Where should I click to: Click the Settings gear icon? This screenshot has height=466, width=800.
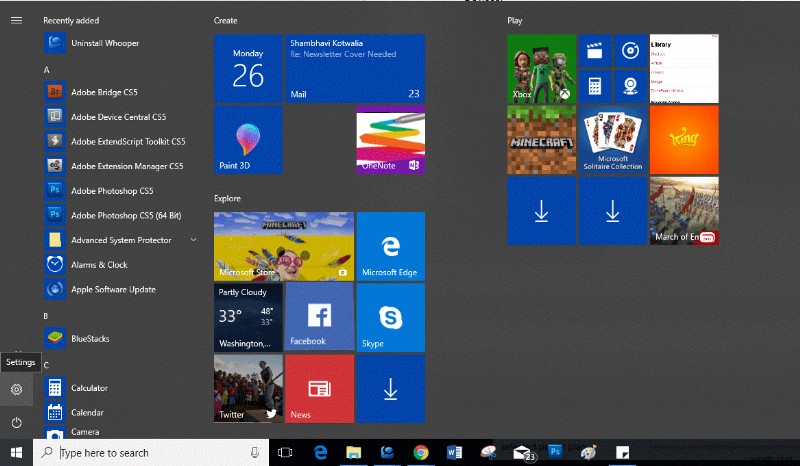pos(16,390)
